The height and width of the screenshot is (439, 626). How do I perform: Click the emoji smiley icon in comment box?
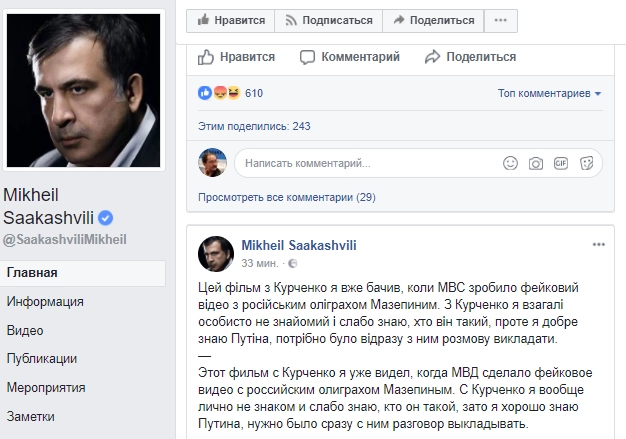[510, 162]
